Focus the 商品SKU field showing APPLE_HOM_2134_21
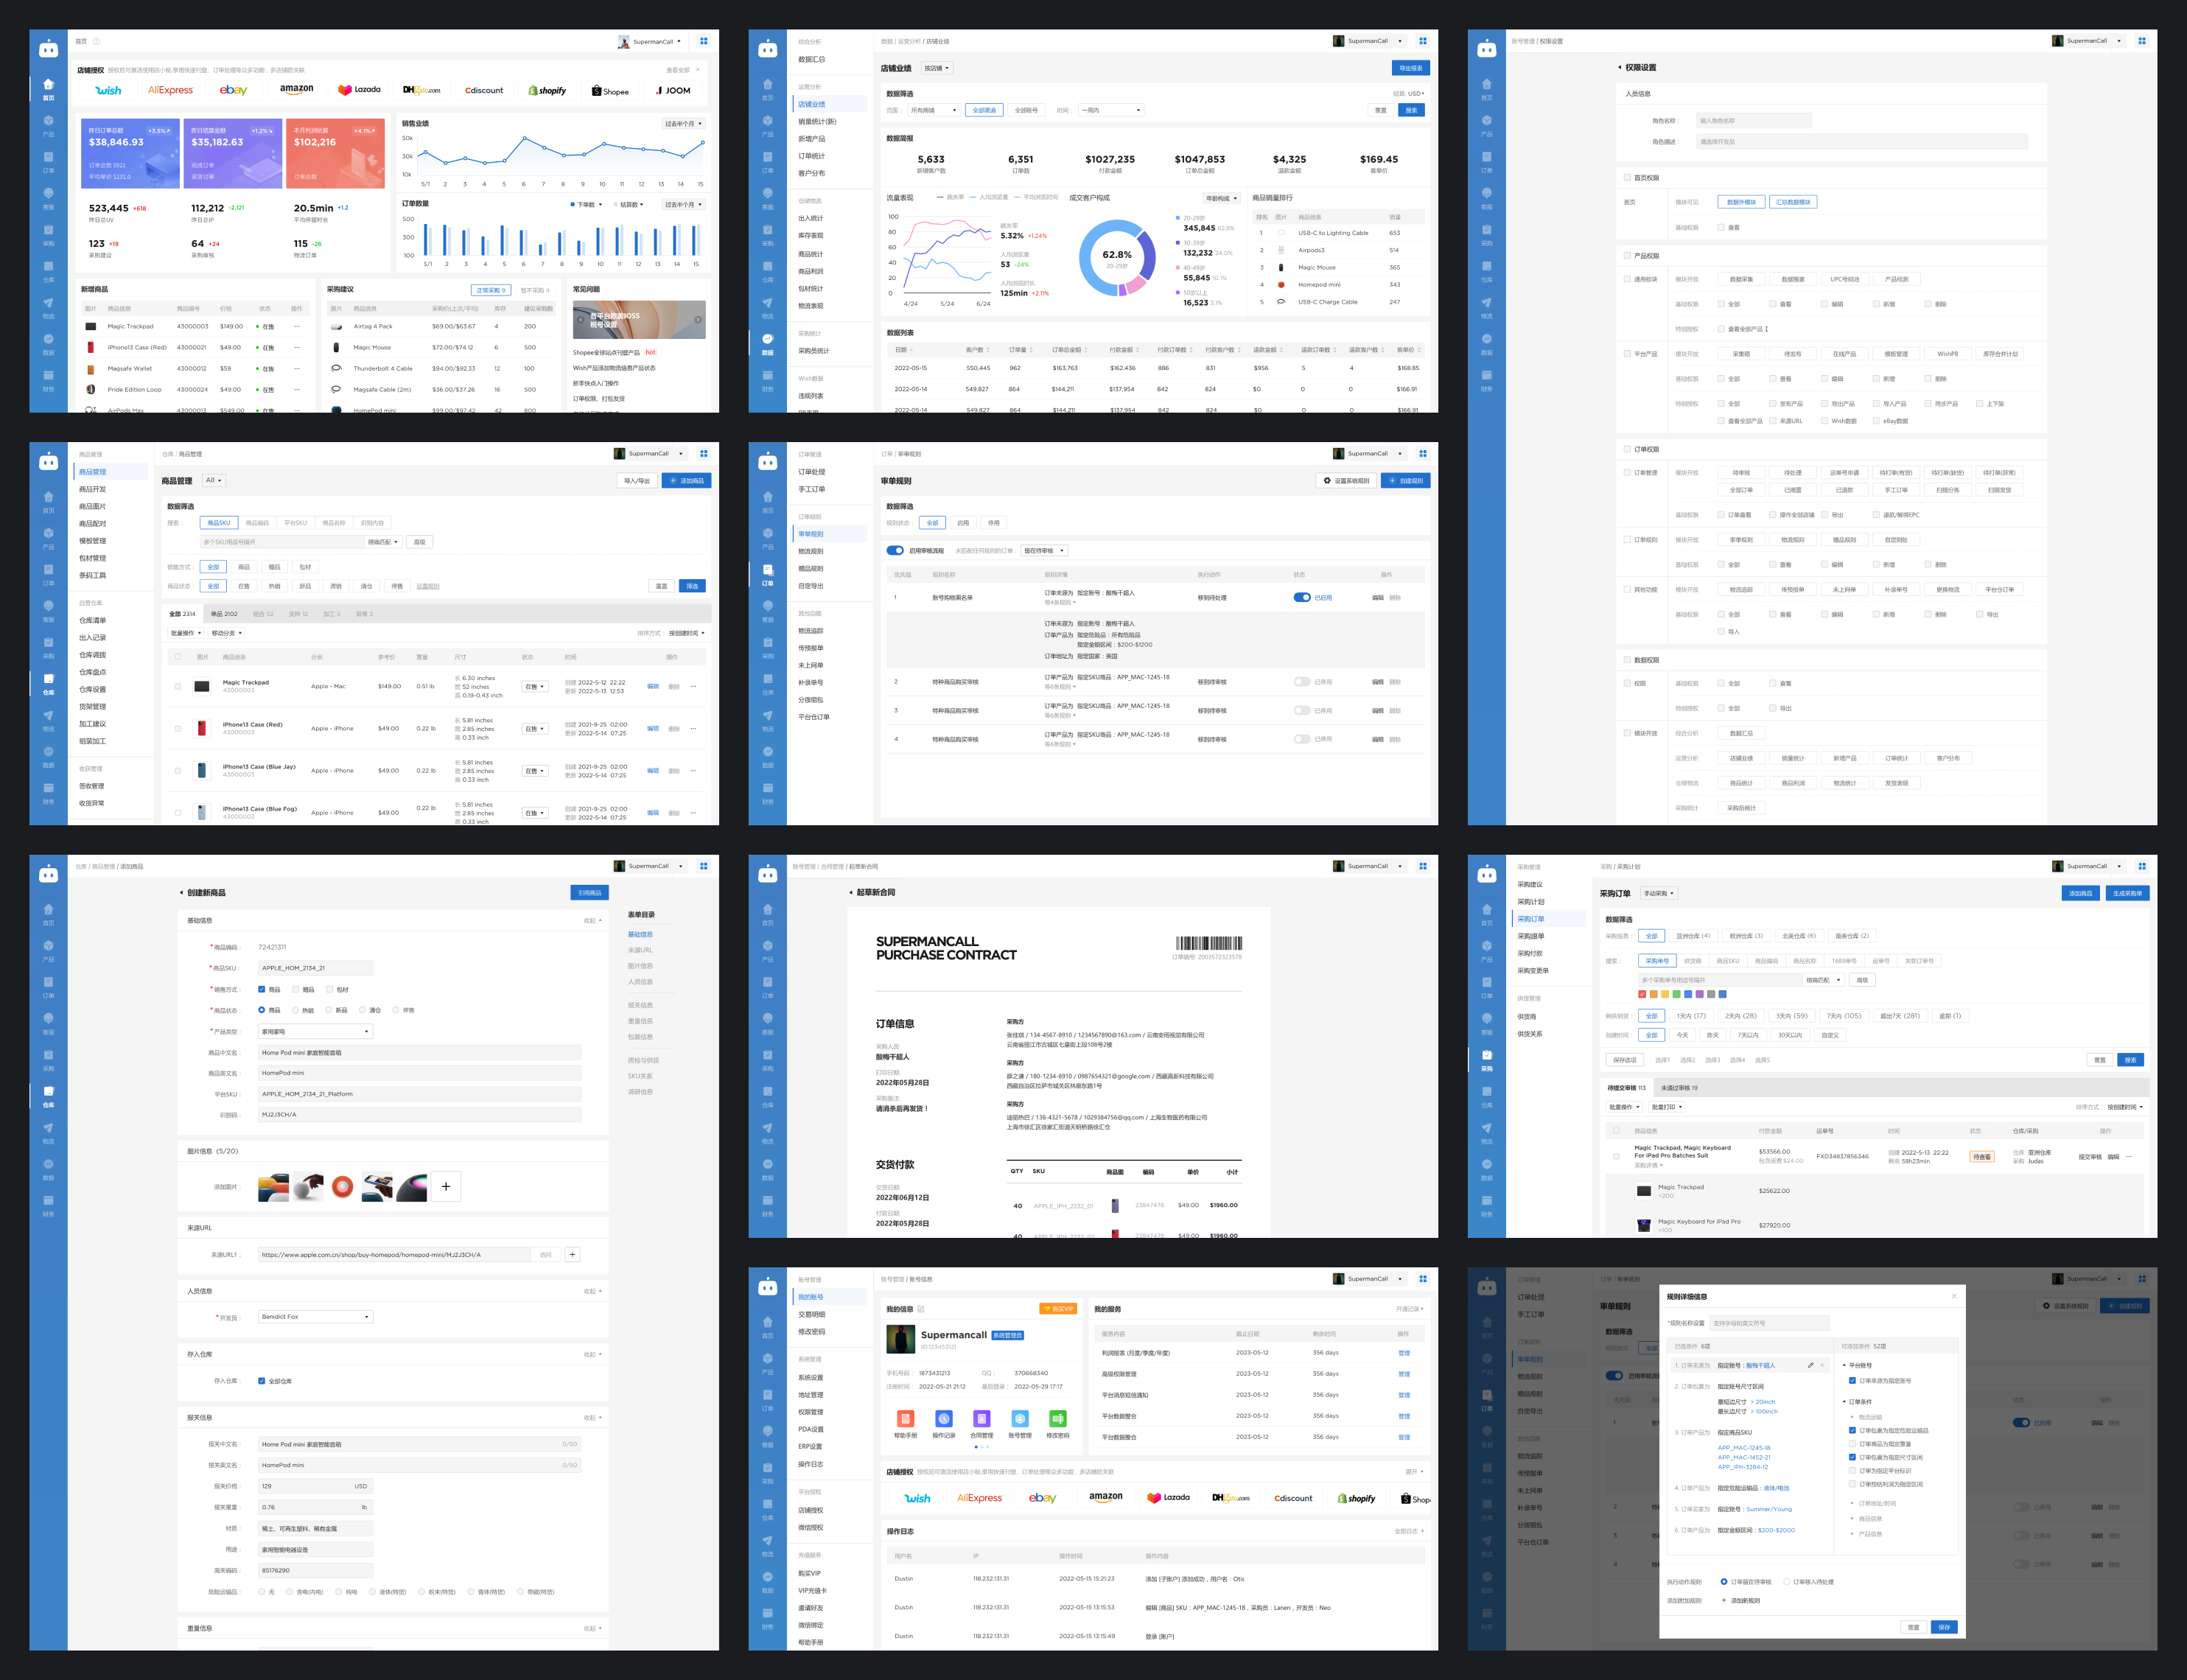This screenshot has height=1680, width=2187. [x=315, y=968]
